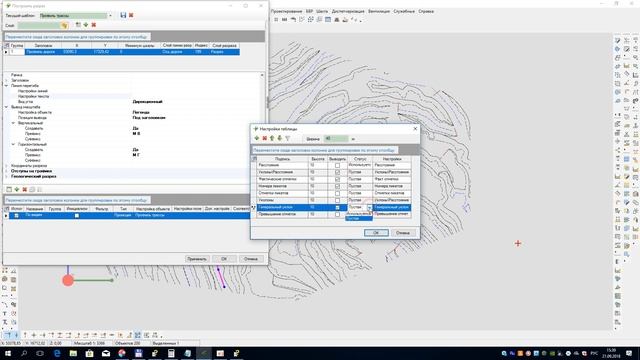Choose Используется option in the status dropdown list
This screenshot has height=360, width=640.
click(358, 213)
